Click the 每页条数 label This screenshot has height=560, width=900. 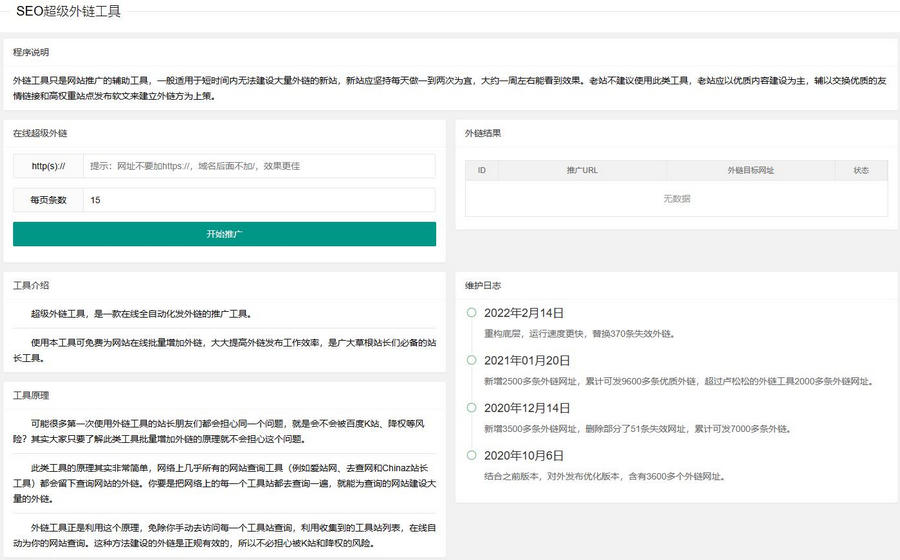[x=48, y=200]
